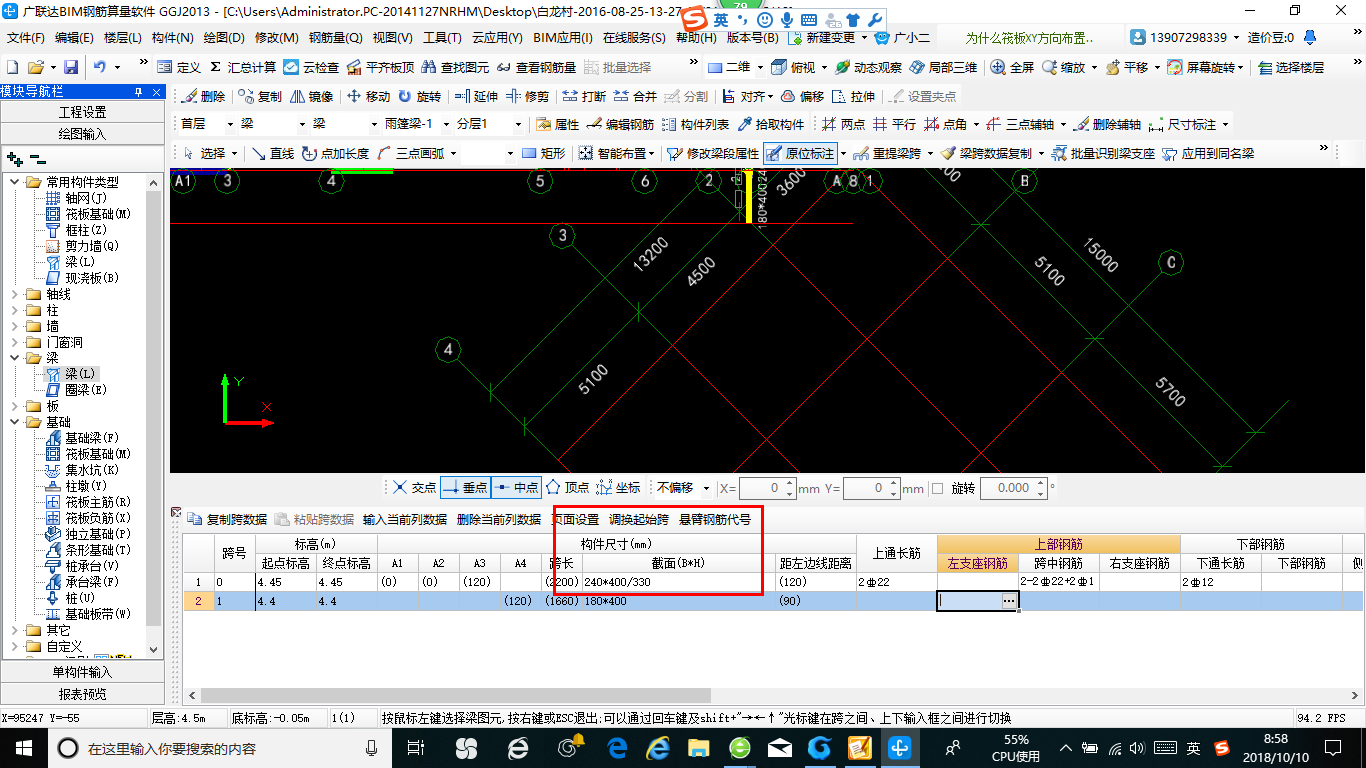The image size is (1366, 768).
Task: Toggle 垂点 perpendicular snap
Action: point(465,487)
